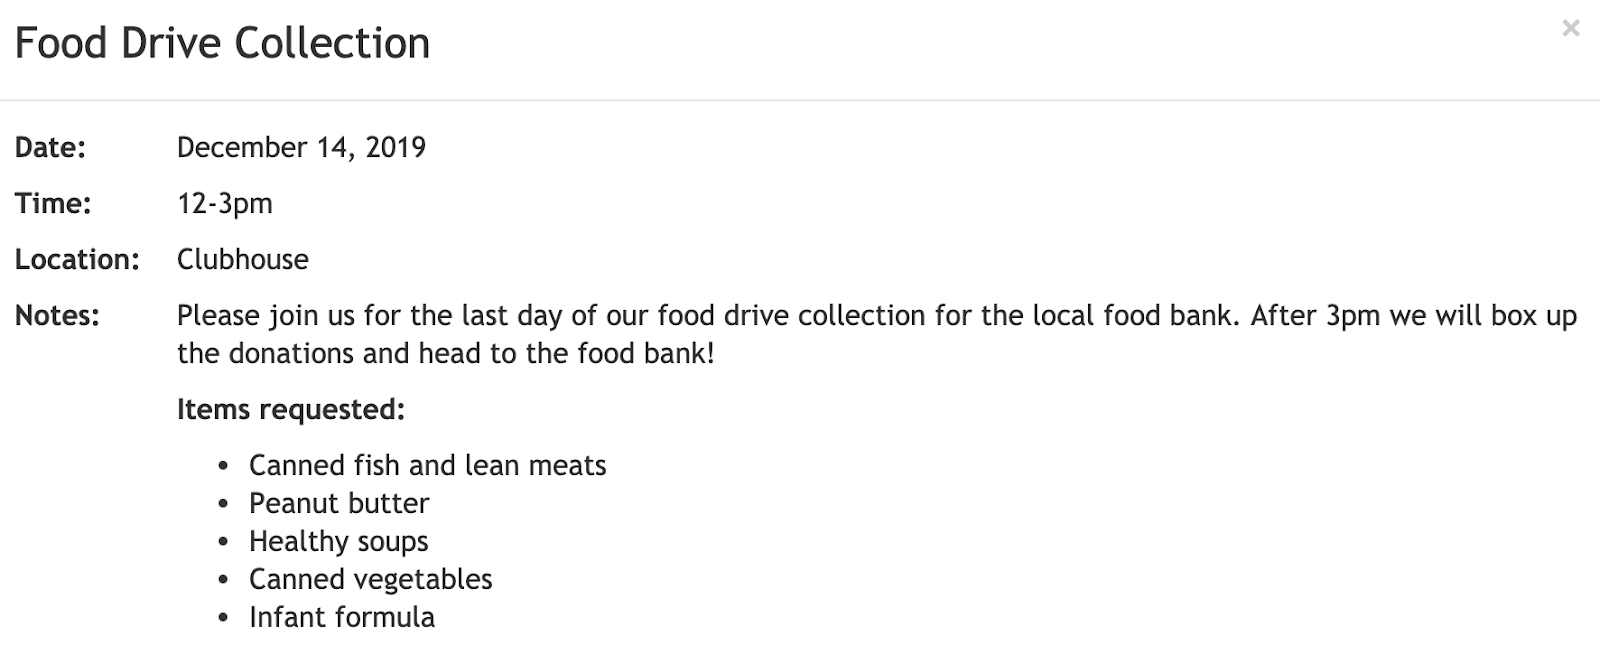1600x645 pixels.
Task: Click the 12-3pm time value
Action: [224, 204]
